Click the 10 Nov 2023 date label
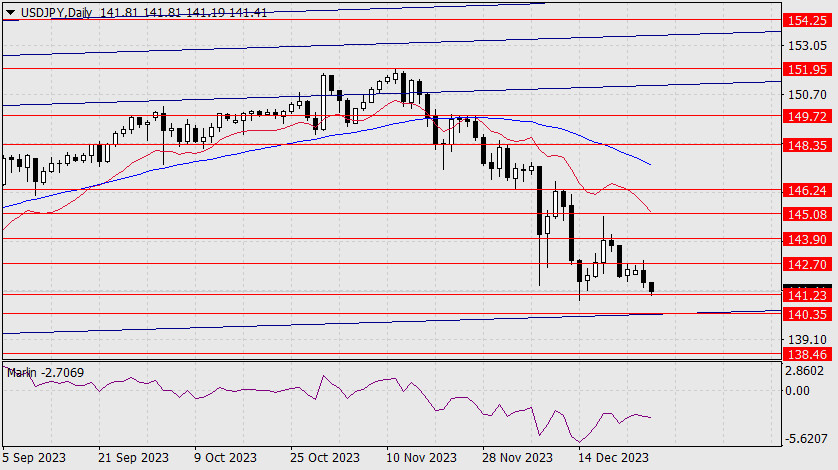The width and height of the screenshot is (838, 470). [421, 458]
